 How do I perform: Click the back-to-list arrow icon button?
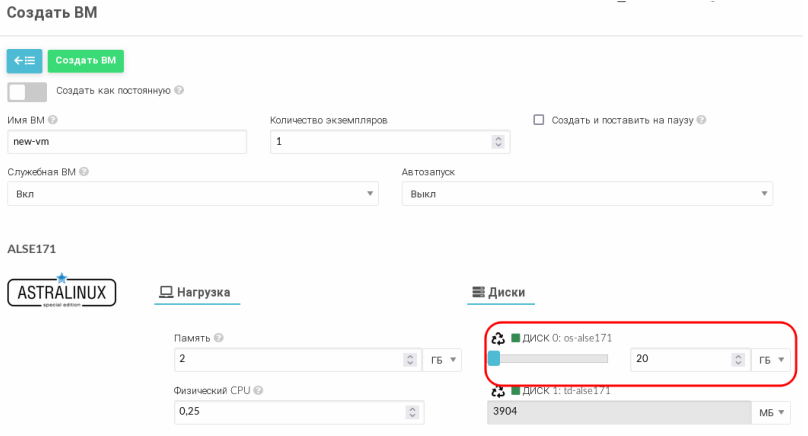[x=24, y=61]
